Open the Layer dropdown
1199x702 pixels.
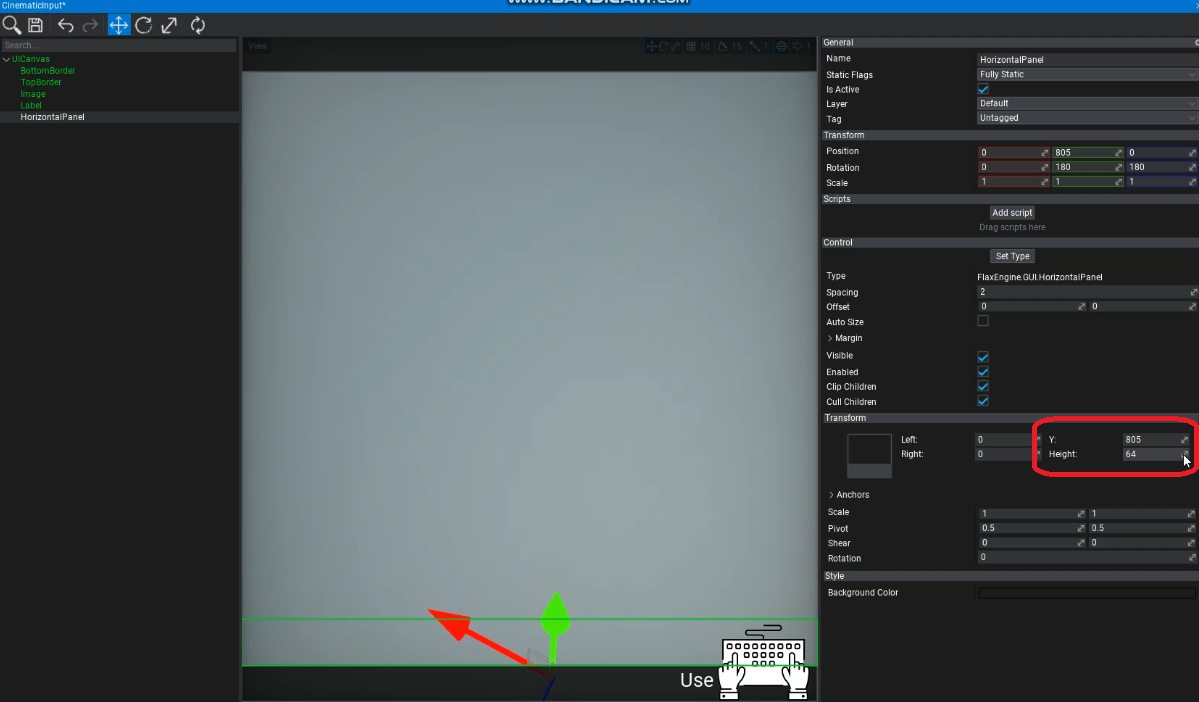(1087, 103)
